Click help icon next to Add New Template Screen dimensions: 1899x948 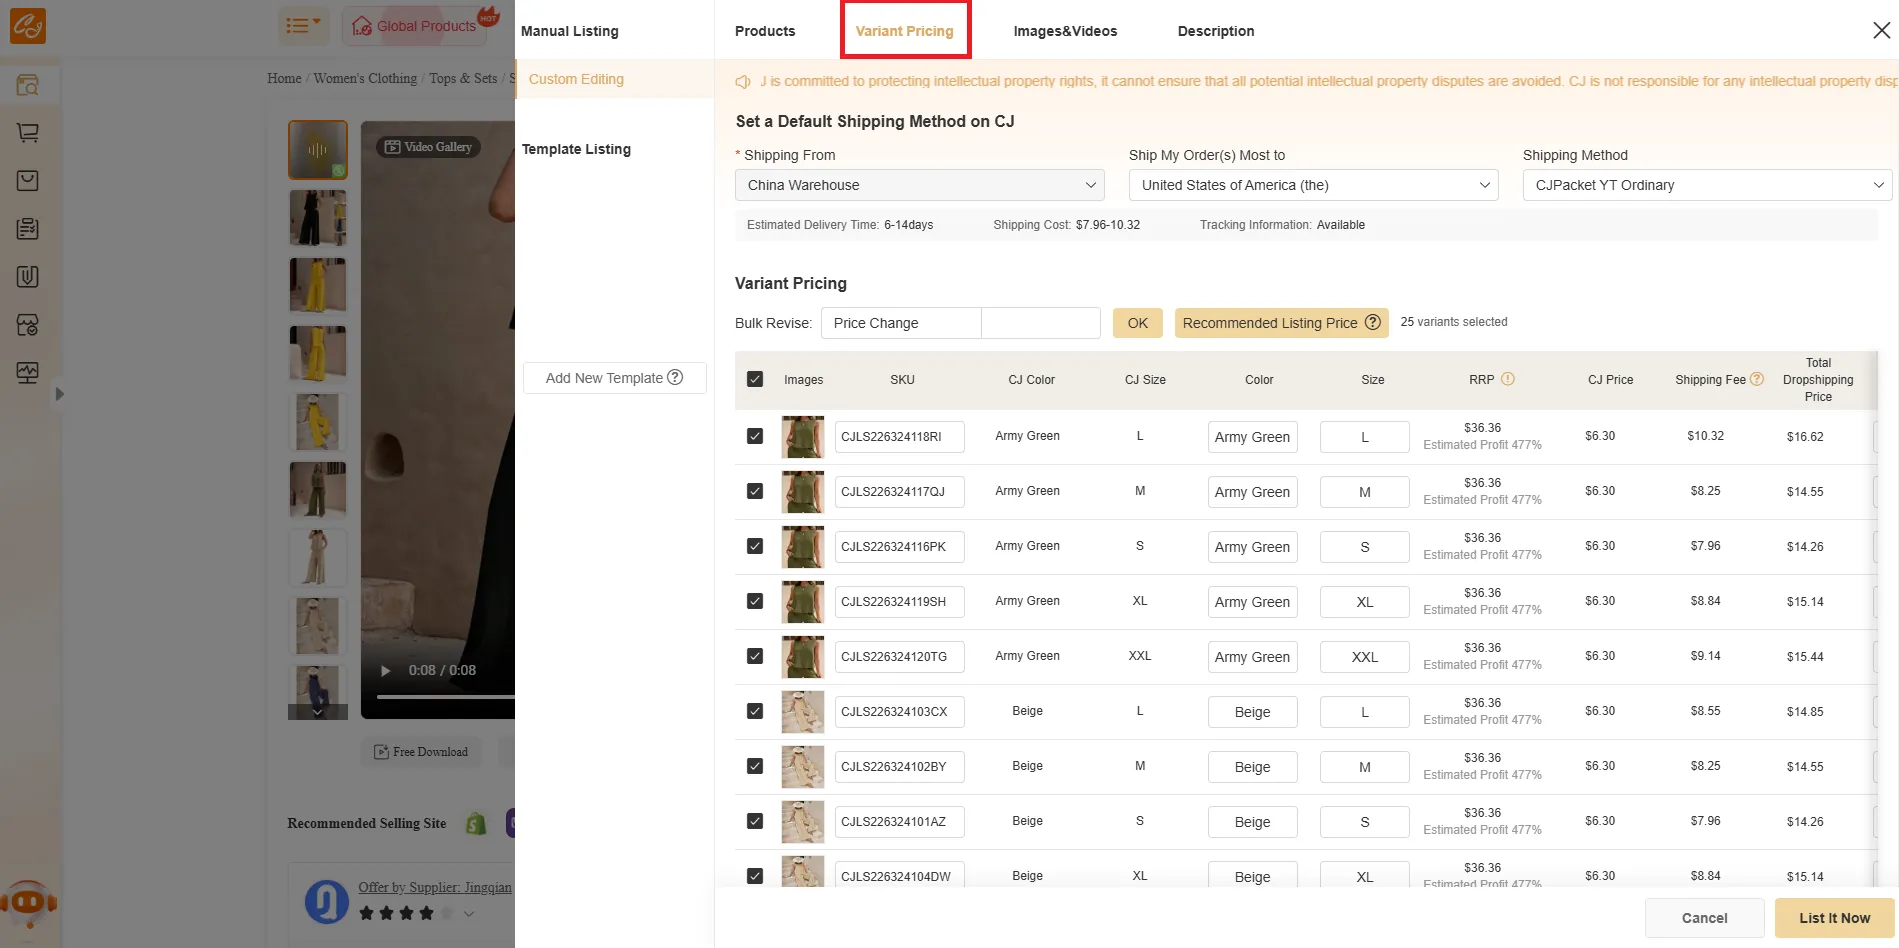pyautogui.click(x=675, y=377)
